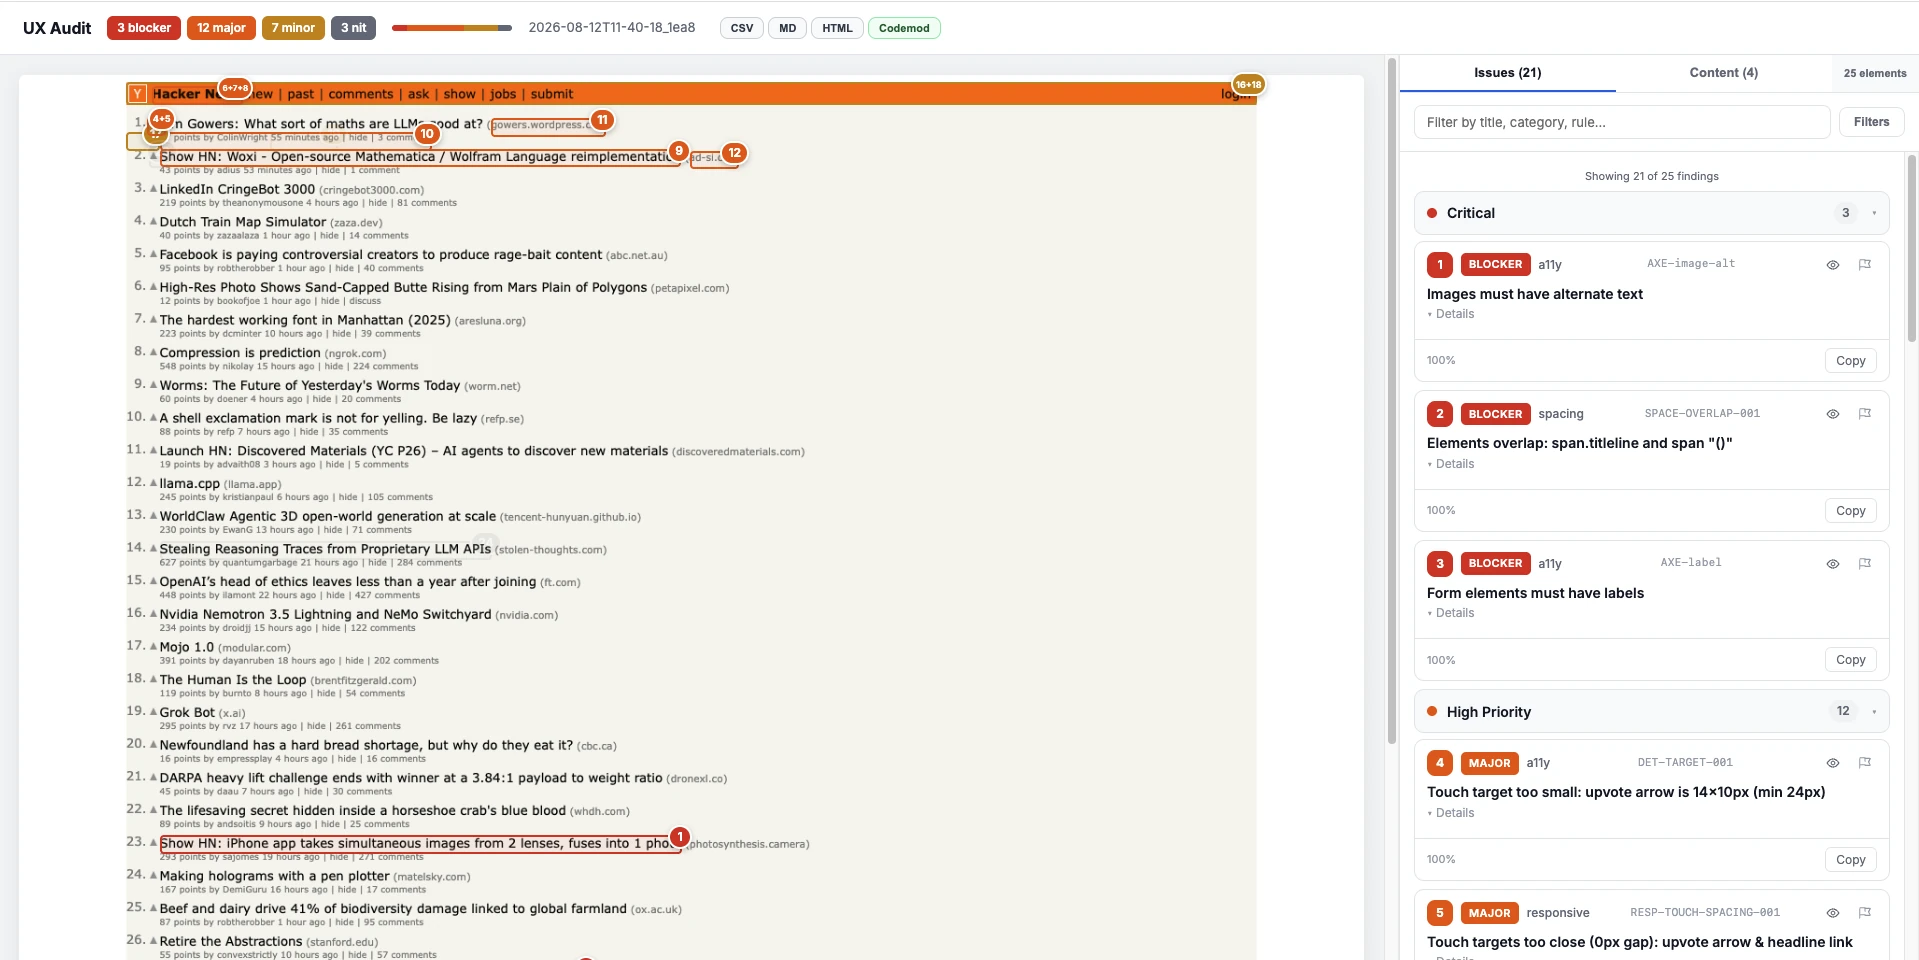The image size is (1919, 960).
Task: Select the 6+7+8 marker pin on preview
Action: point(235,88)
